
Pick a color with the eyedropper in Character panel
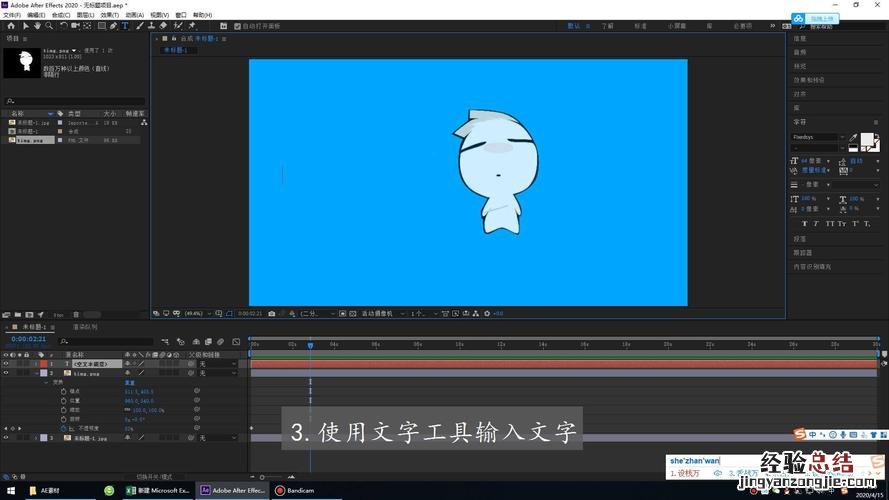(x=853, y=137)
